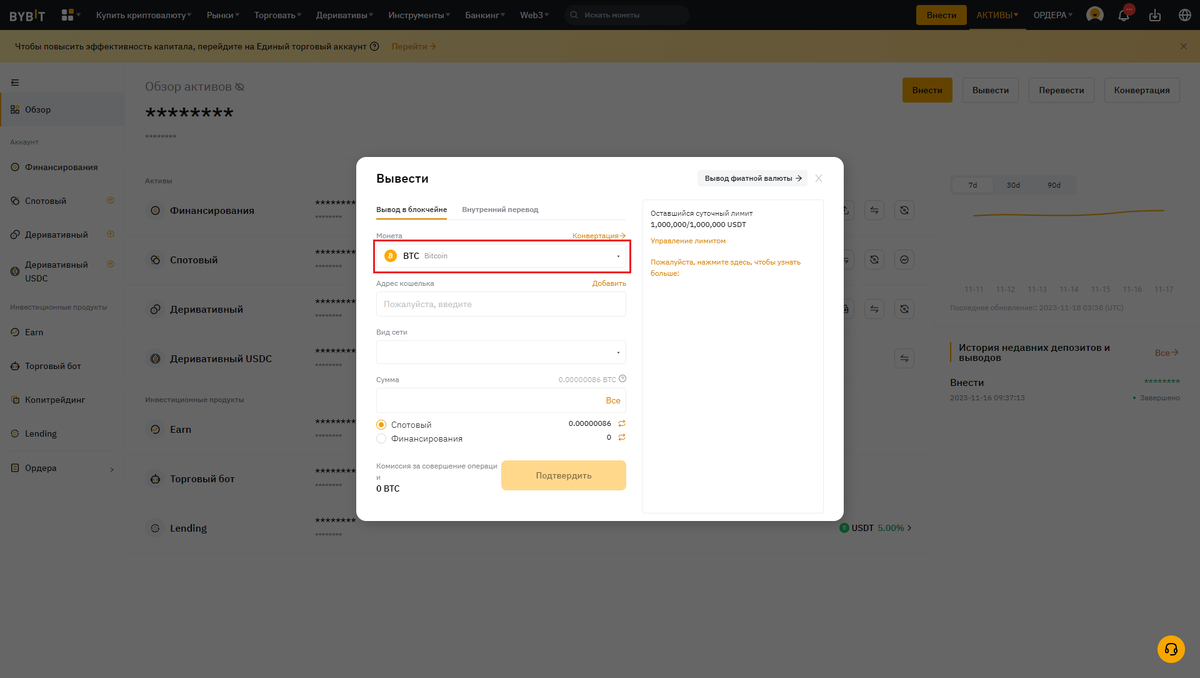Click the download app icon
Viewport: 1200px width, 678px height.
pyautogui.click(x=1155, y=15)
